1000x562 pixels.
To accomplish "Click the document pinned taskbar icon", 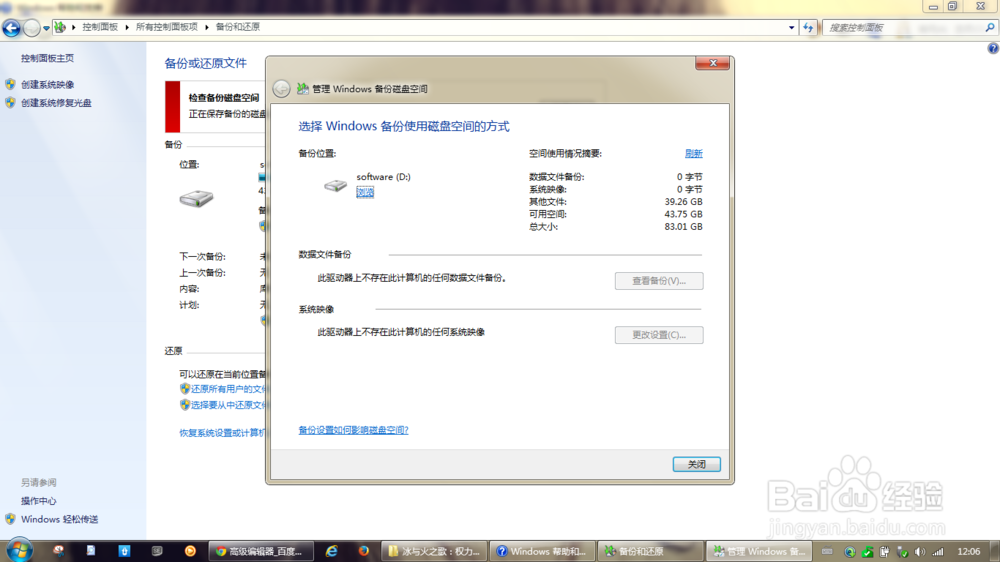I will click(x=91, y=551).
